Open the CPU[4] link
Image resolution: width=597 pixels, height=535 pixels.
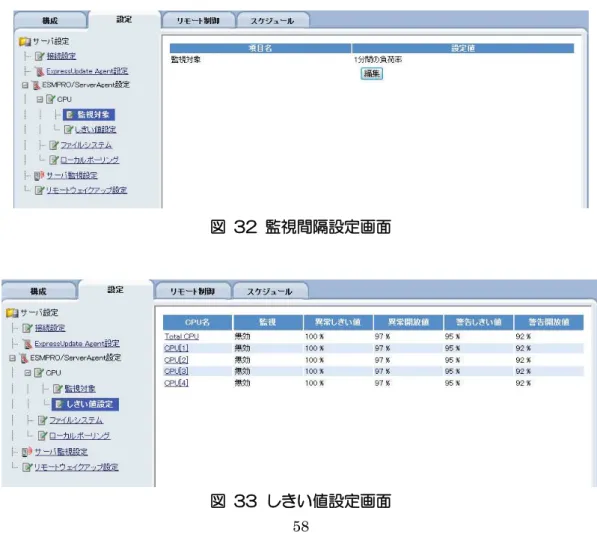176,383
